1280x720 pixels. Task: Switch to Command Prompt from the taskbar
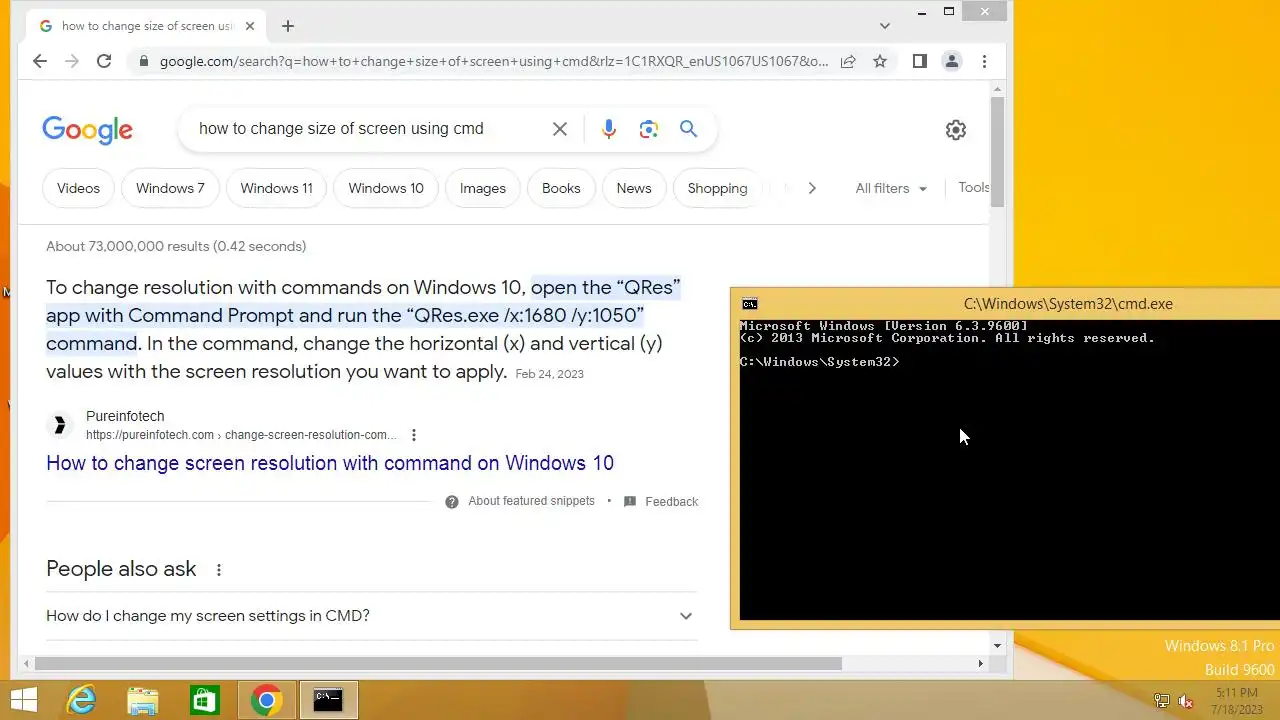point(328,700)
